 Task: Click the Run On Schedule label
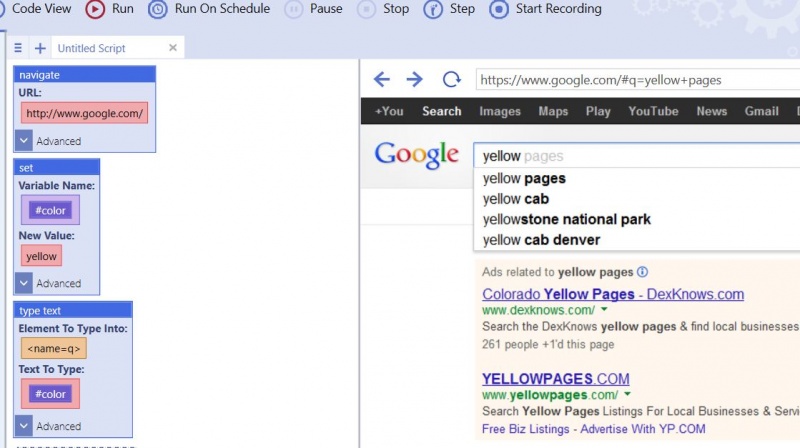pyautogui.click(x=222, y=9)
